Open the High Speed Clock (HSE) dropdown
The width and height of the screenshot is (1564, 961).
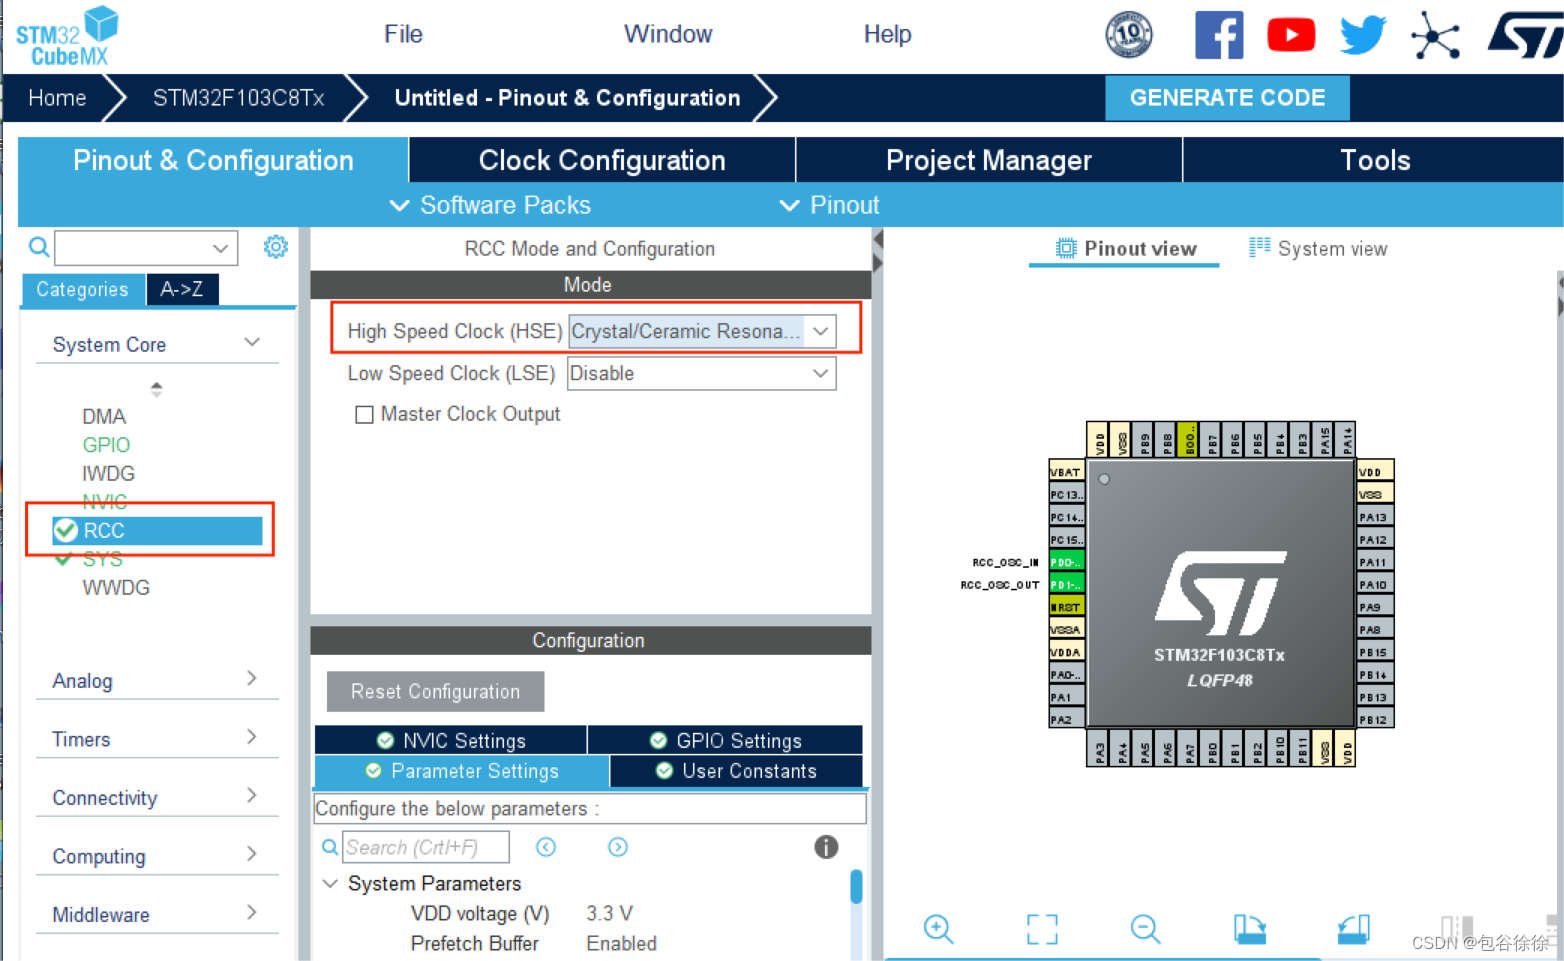(702, 331)
